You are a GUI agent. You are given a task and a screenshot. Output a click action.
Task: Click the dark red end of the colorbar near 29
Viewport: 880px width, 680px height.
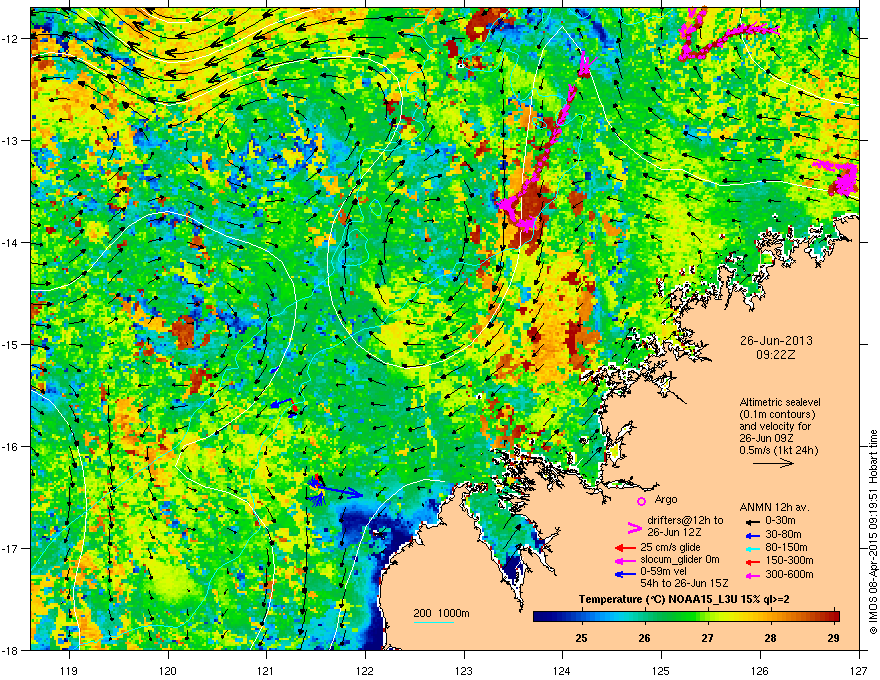tap(835, 617)
